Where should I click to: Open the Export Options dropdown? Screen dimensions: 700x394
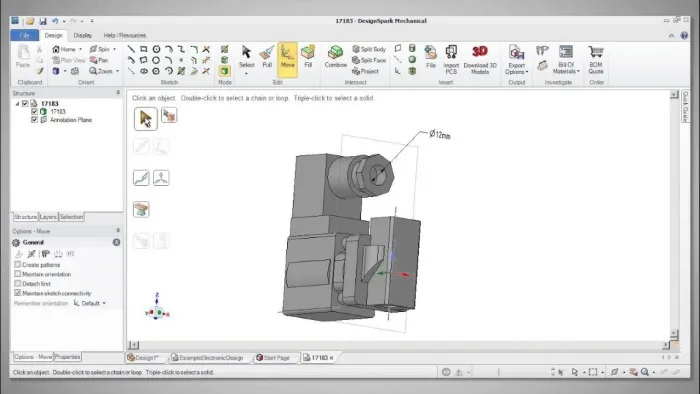(x=517, y=60)
